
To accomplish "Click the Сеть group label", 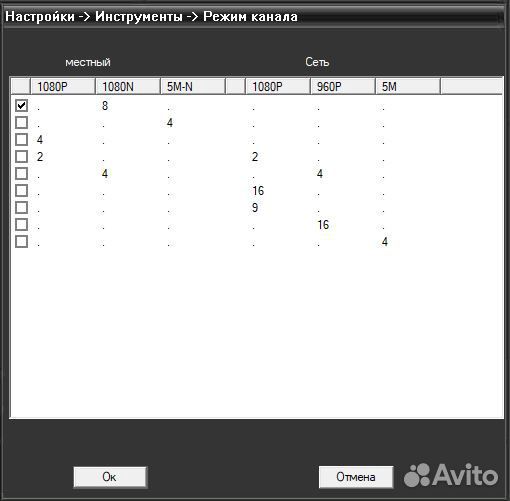I will (317, 62).
